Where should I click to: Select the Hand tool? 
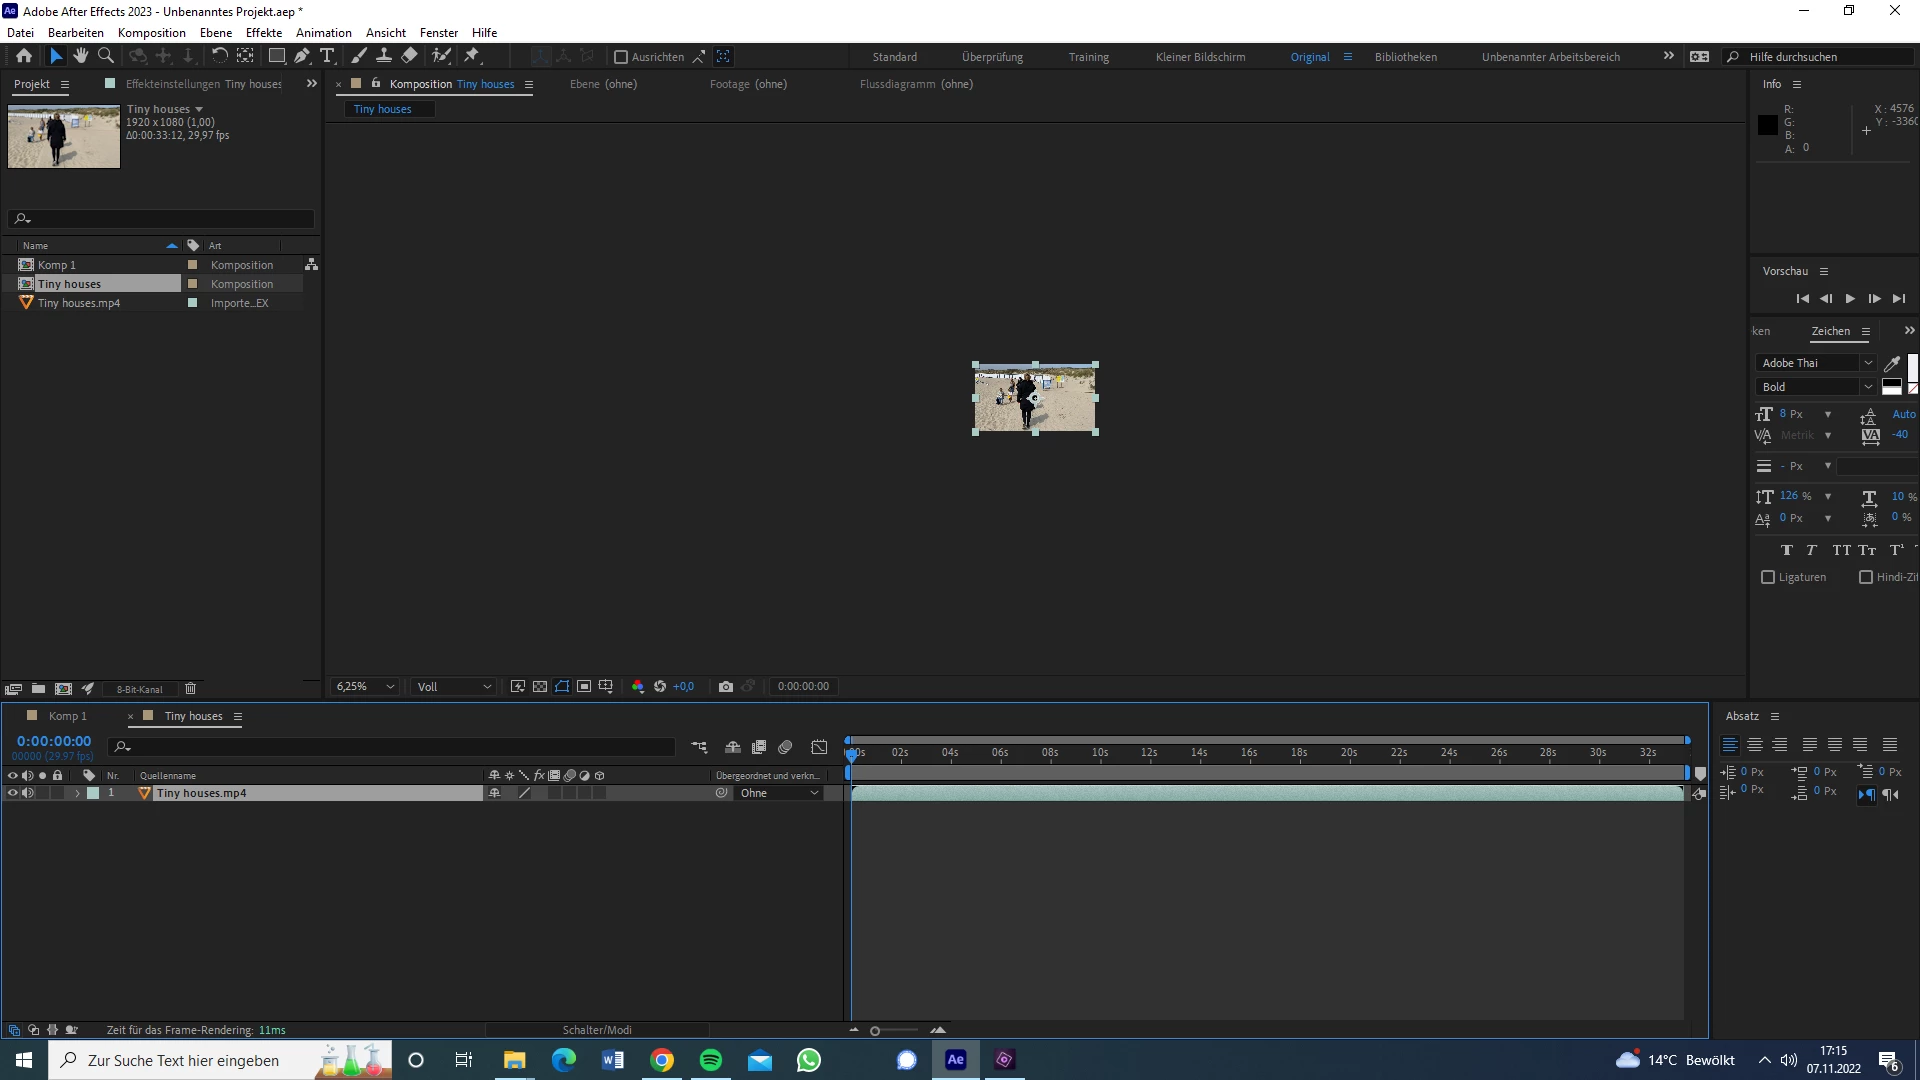(81, 56)
